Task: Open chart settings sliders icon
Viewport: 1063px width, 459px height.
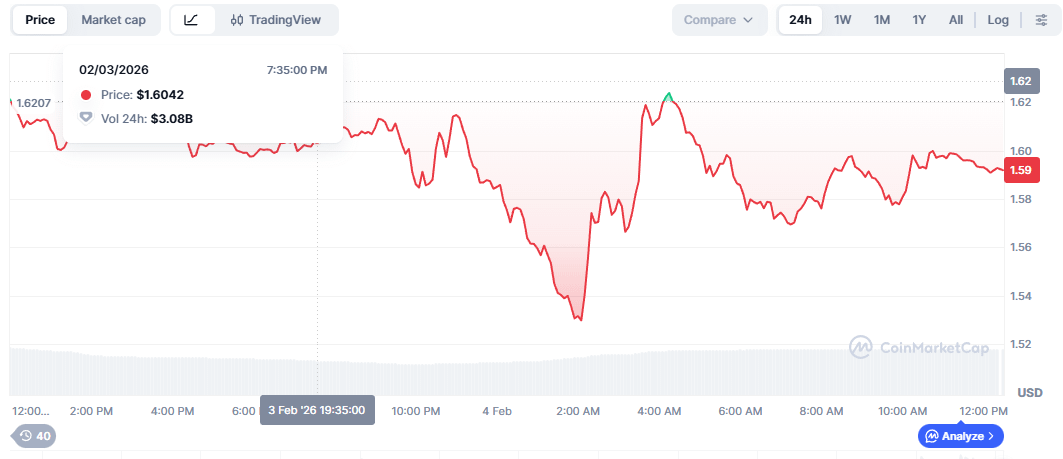Action: 1041,20
